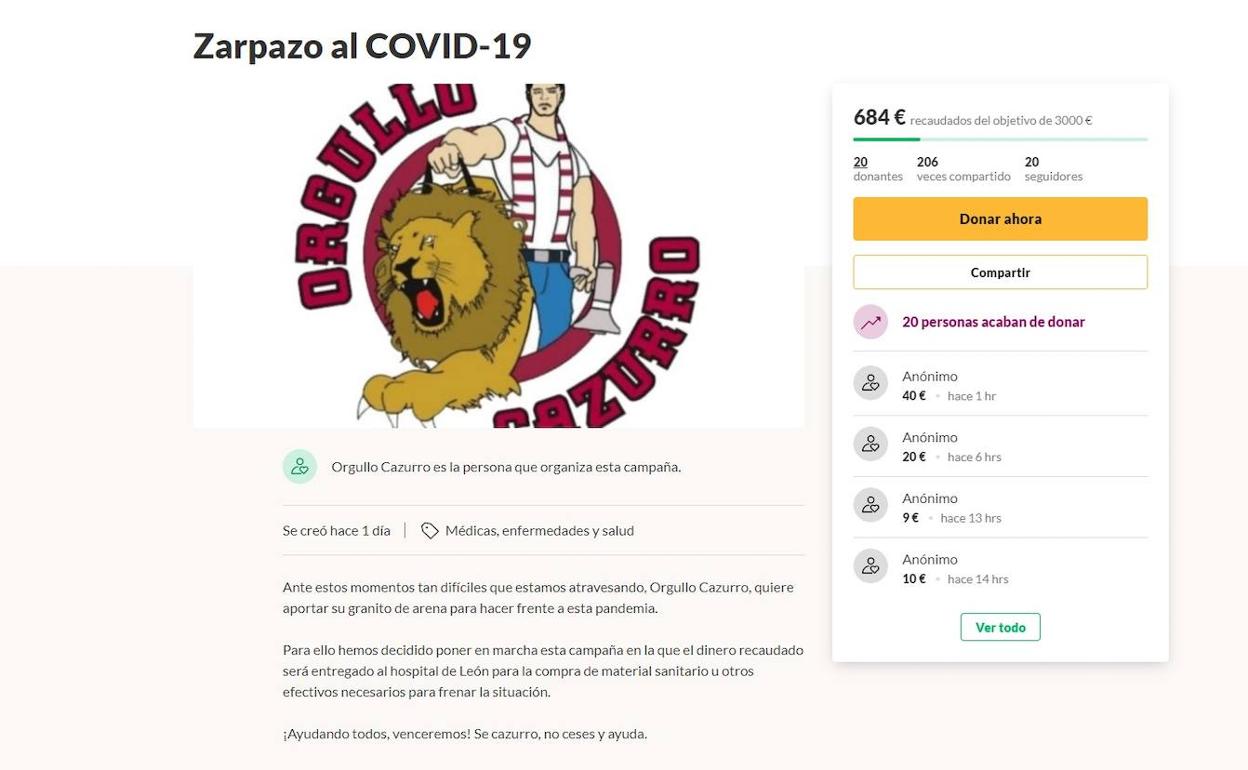
Task: Open the Médicas, enfermedades y salud category link
Action: pos(539,531)
